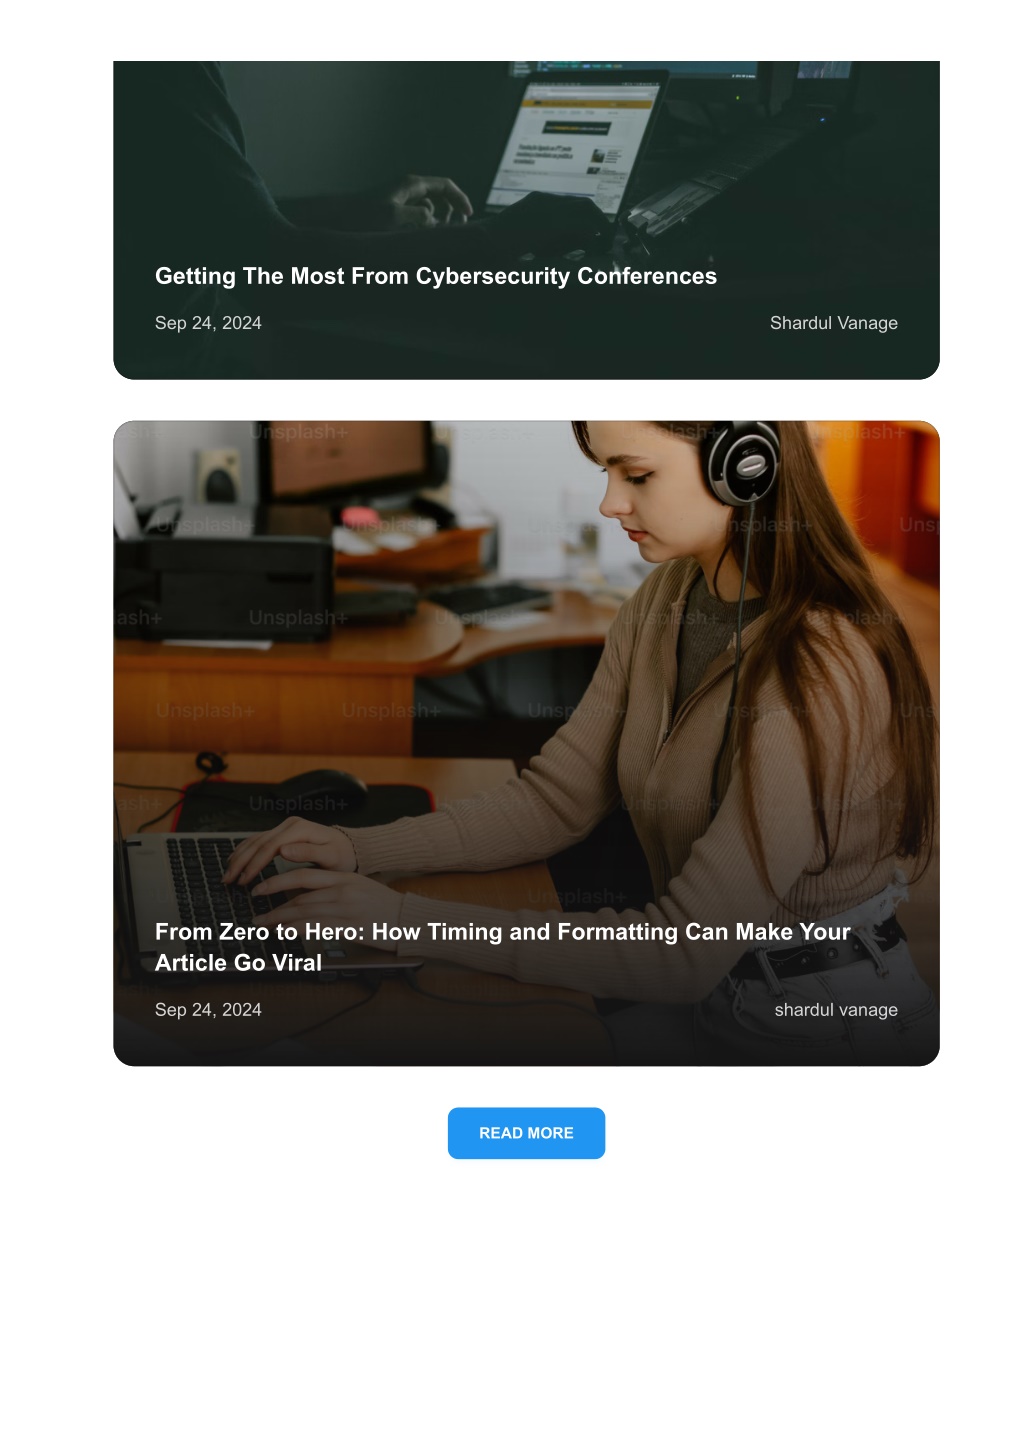Open the From Zero to Hero article title
The image size is (1024, 1449).
click(503, 947)
